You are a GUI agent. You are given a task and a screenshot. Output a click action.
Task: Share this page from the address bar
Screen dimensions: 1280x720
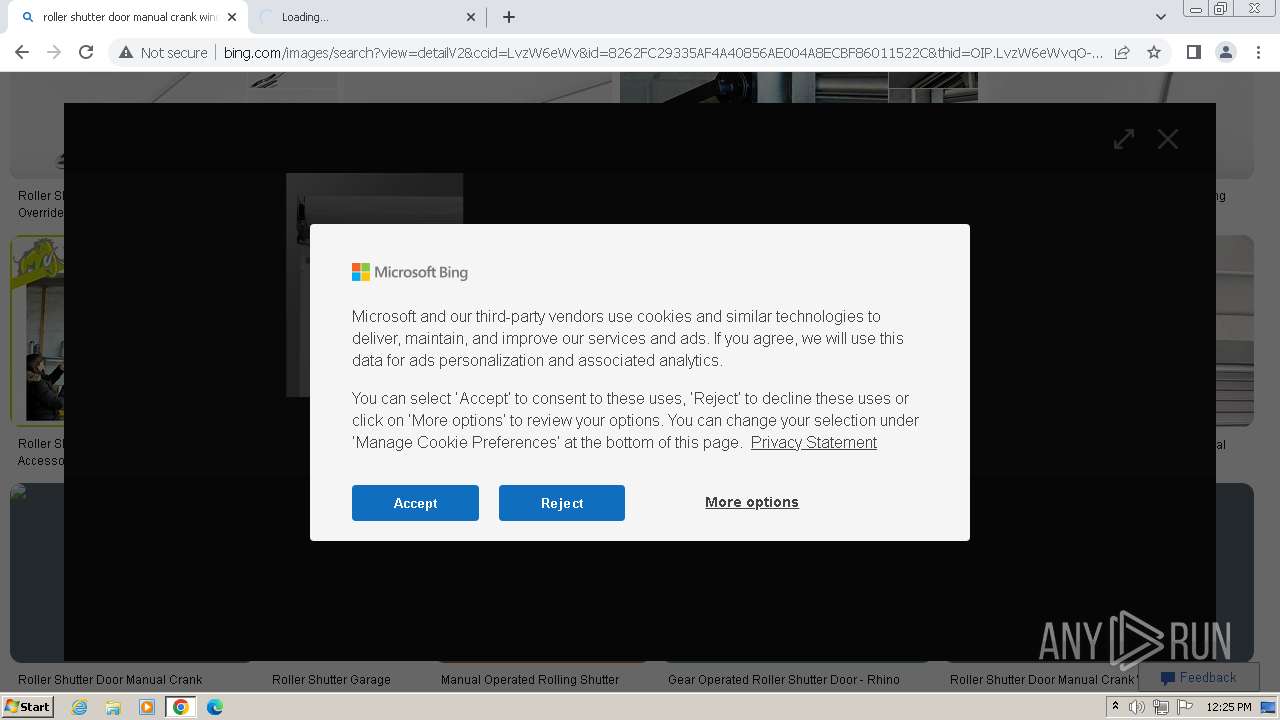pos(1122,52)
